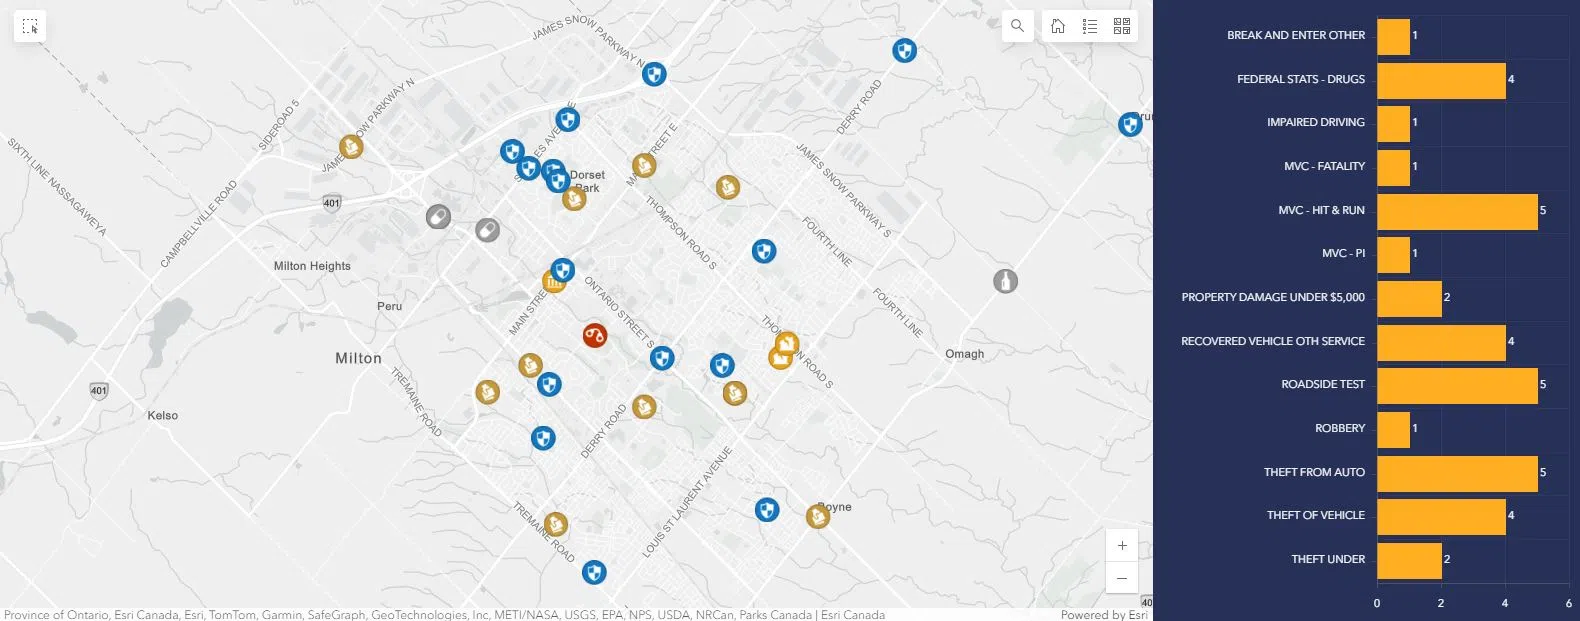Click the FEDERAL STATS - DRUGS bar

click(x=1440, y=79)
